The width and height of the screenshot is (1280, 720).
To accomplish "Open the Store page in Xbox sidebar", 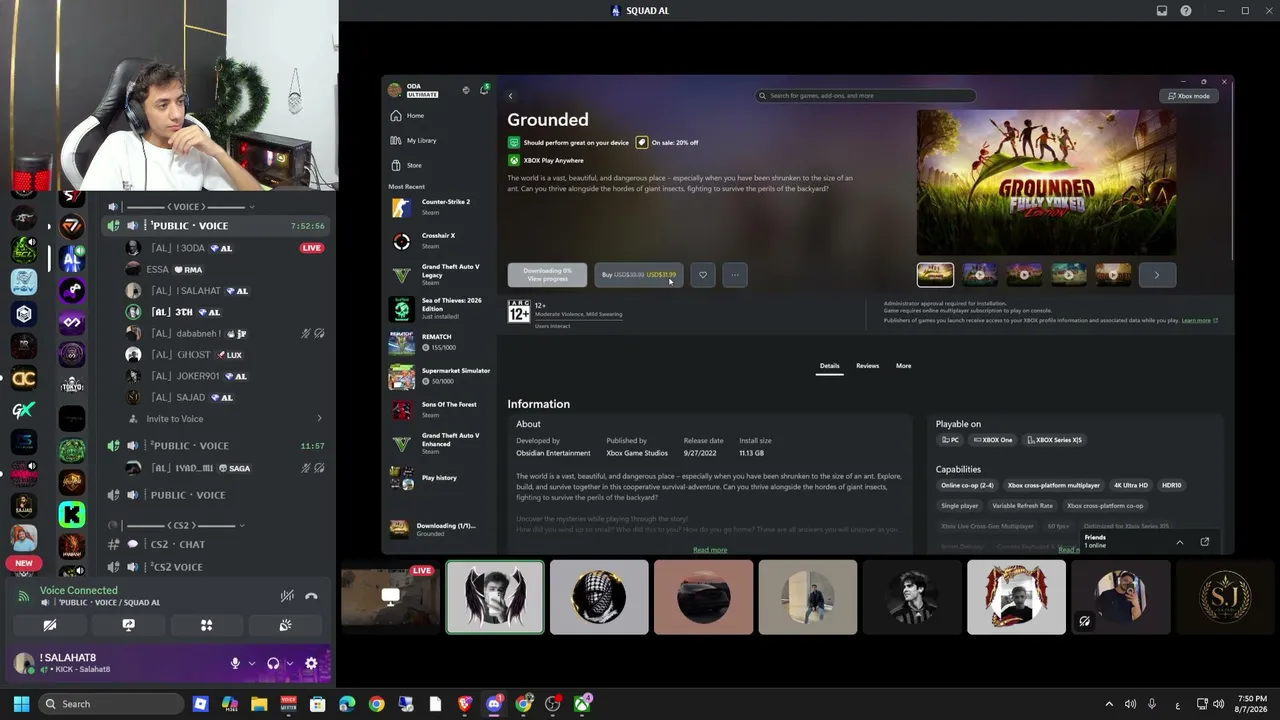I will click(408, 165).
